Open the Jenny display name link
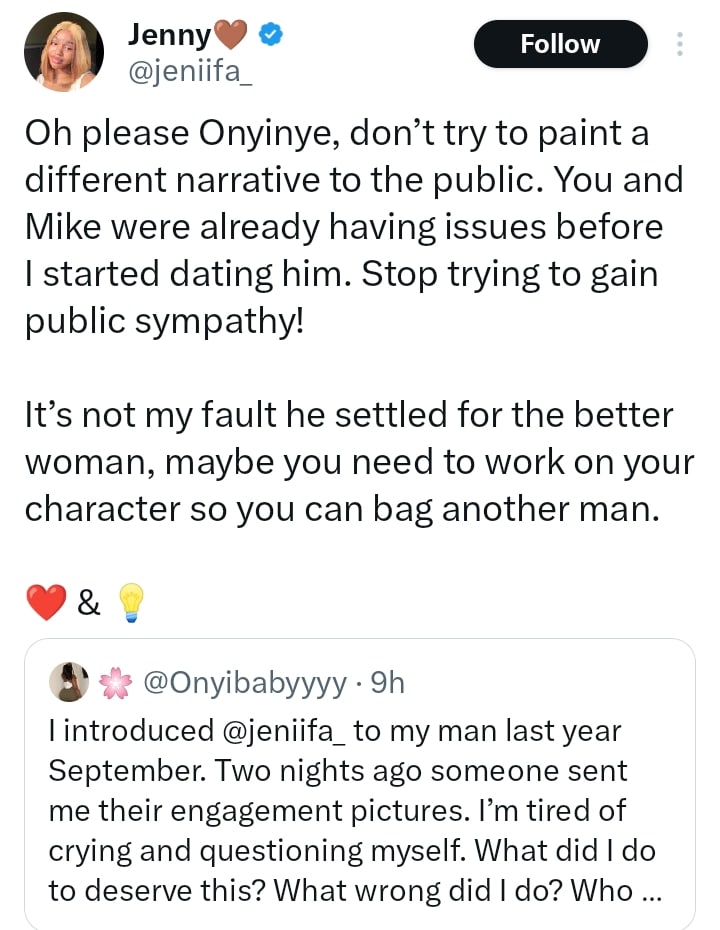Screen dimensions: 720x930 point(168,37)
